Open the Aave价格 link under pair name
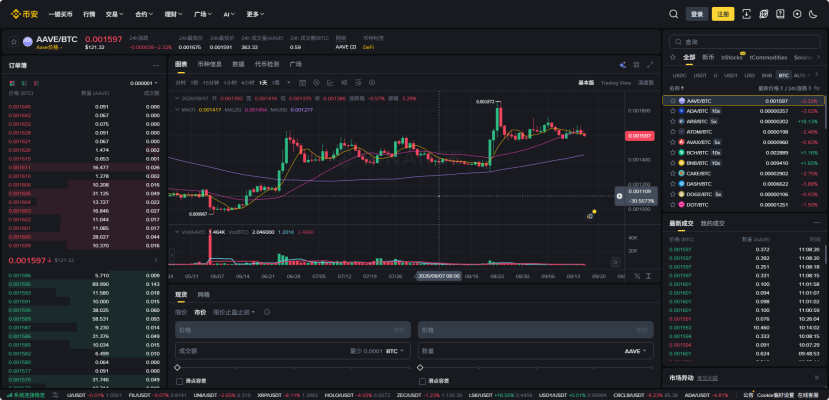Image resolution: width=829 pixels, height=400 pixels. tap(49, 48)
